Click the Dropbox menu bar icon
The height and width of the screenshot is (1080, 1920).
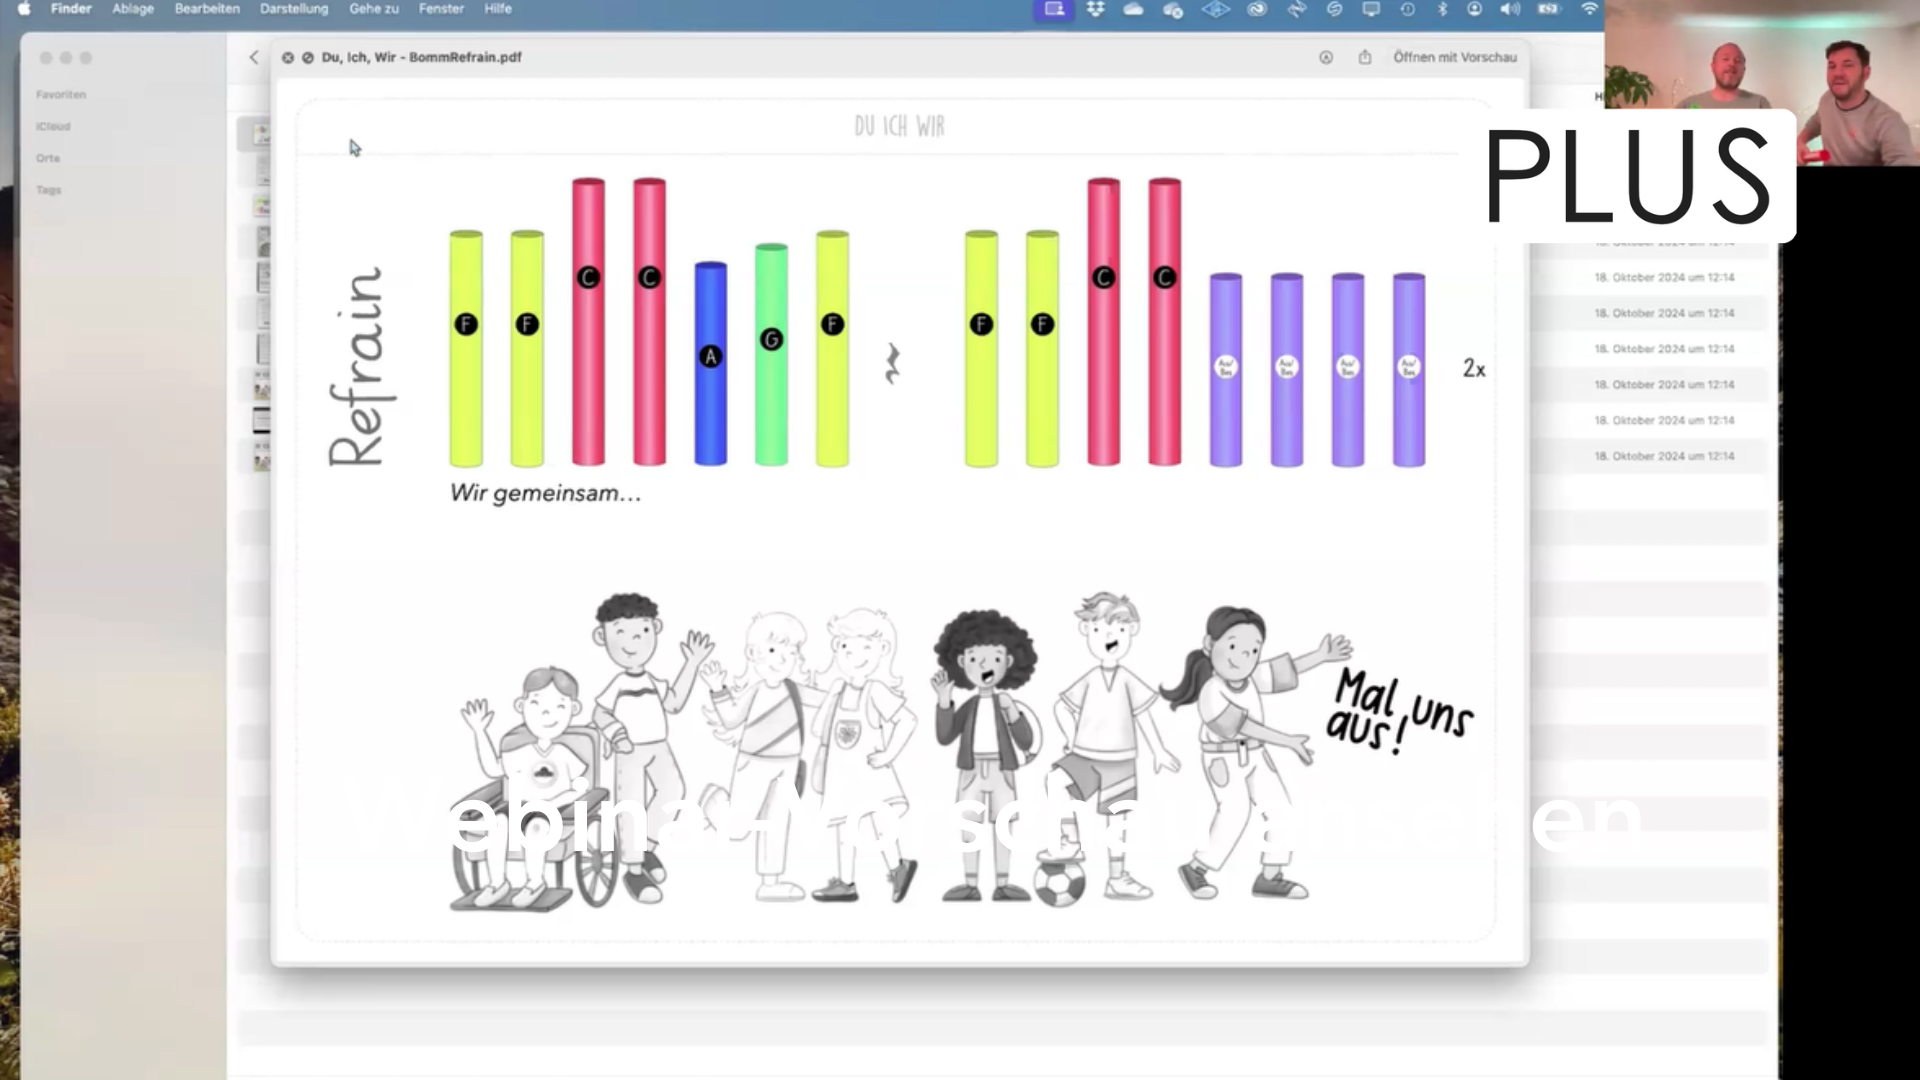tap(1095, 9)
